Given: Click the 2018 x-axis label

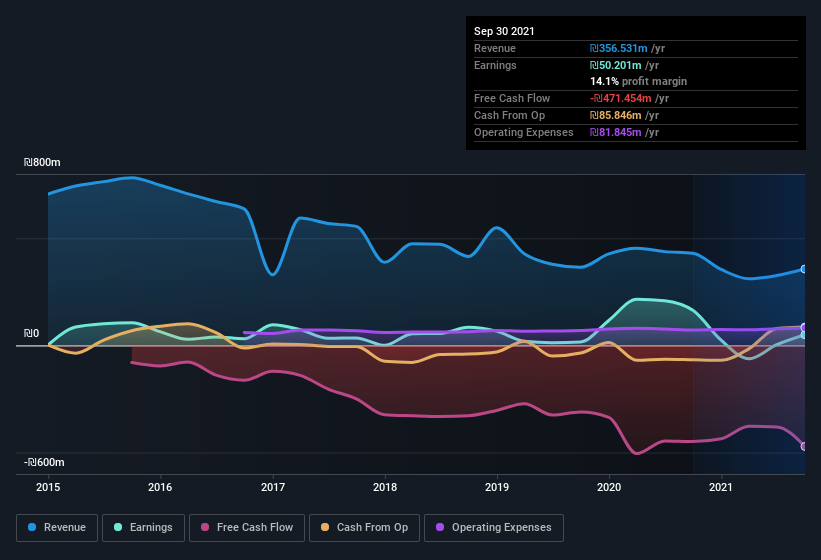Looking at the screenshot, I should [x=385, y=488].
